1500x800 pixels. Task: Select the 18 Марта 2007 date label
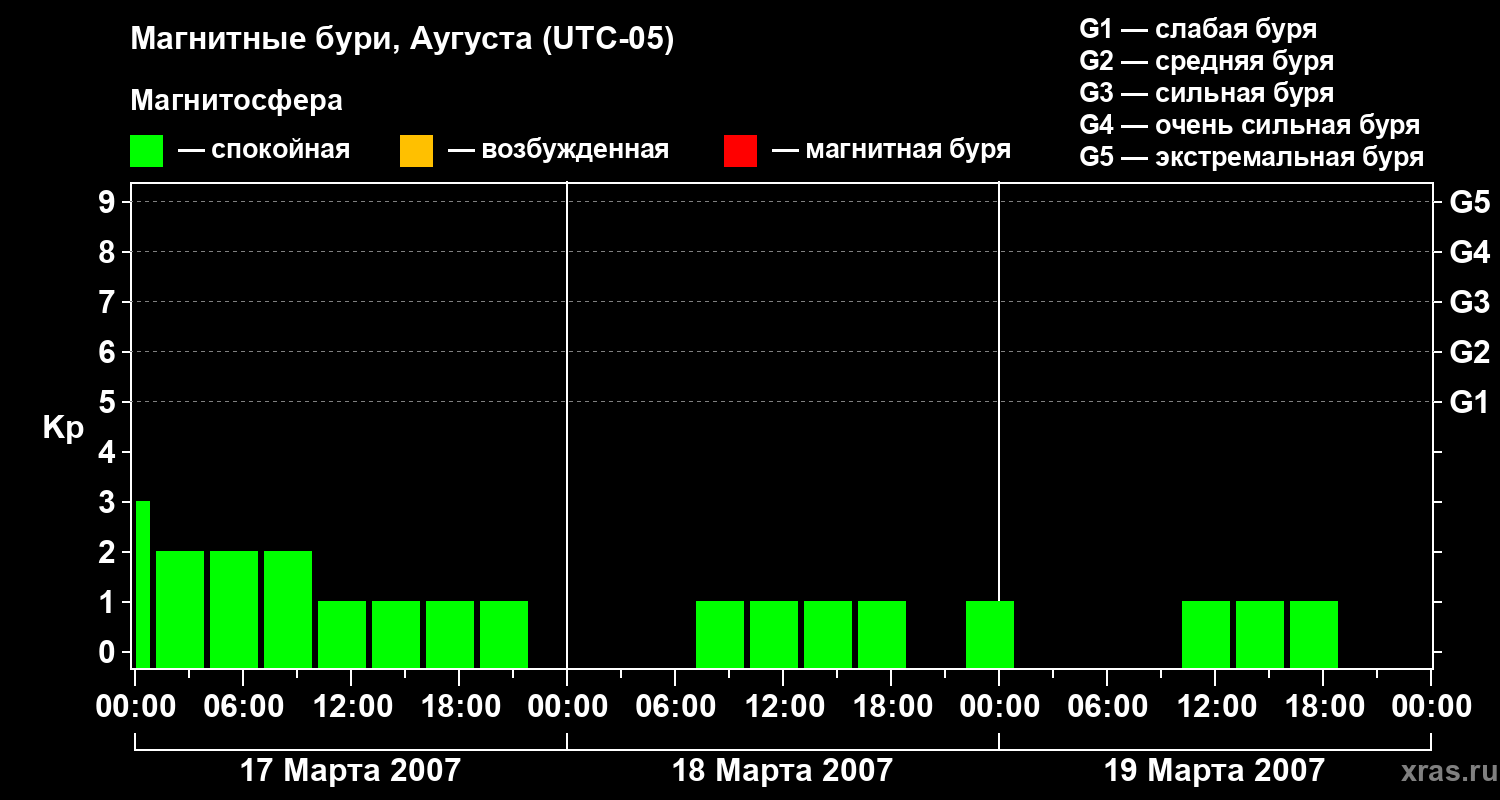782,771
